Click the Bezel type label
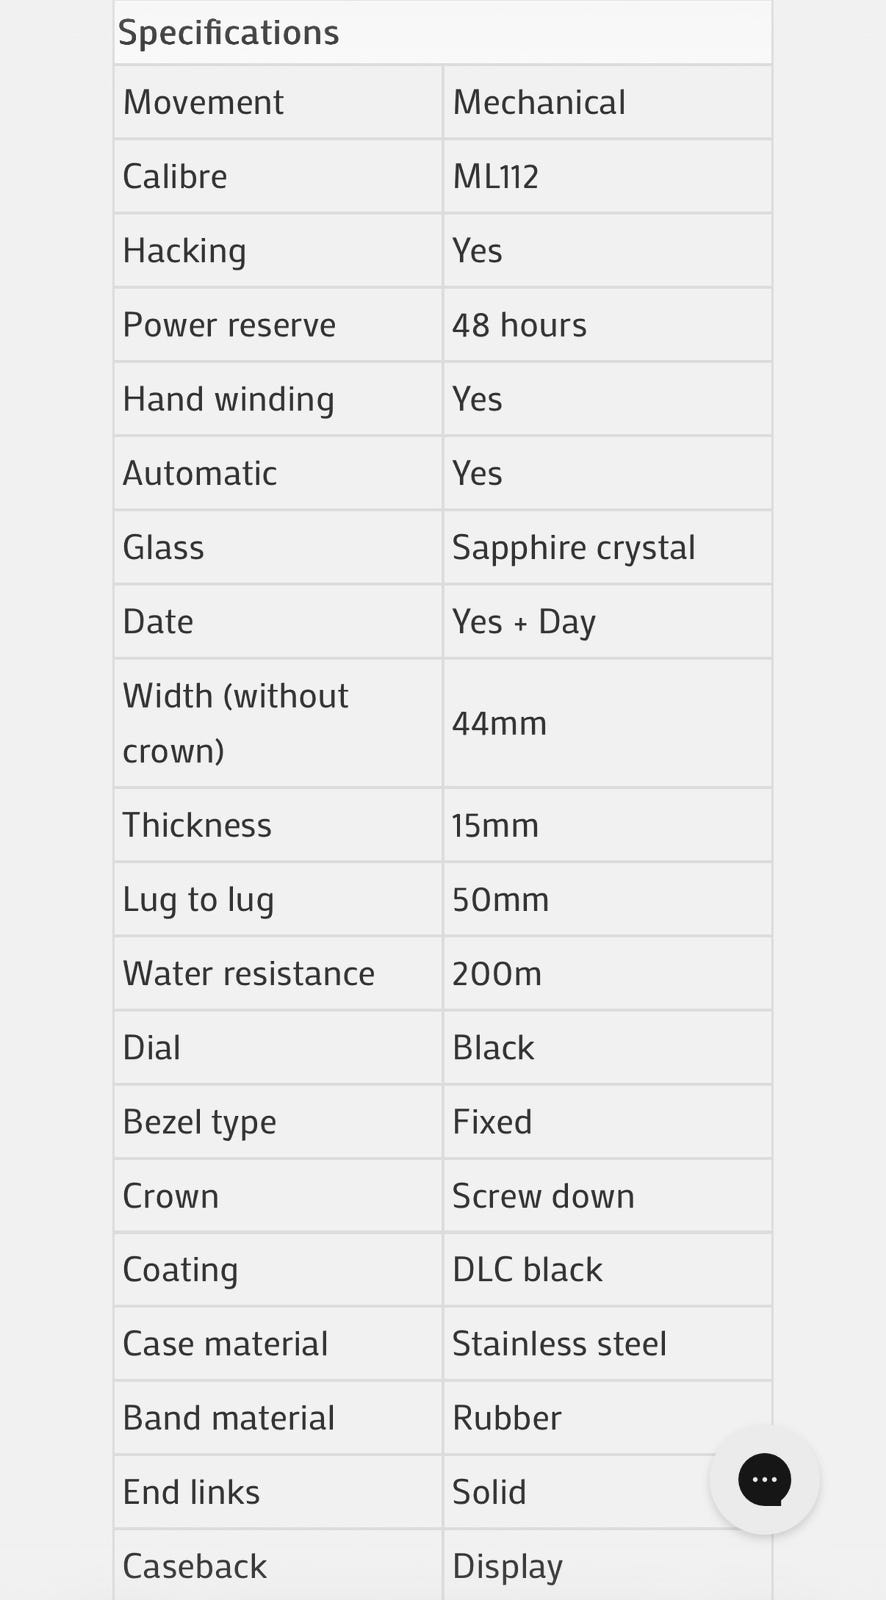 click(x=199, y=1122)
